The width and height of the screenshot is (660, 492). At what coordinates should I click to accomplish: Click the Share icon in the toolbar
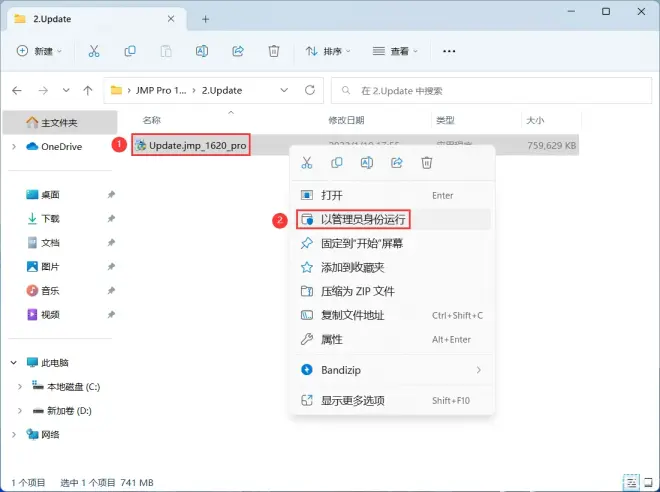tap(238, 51)
